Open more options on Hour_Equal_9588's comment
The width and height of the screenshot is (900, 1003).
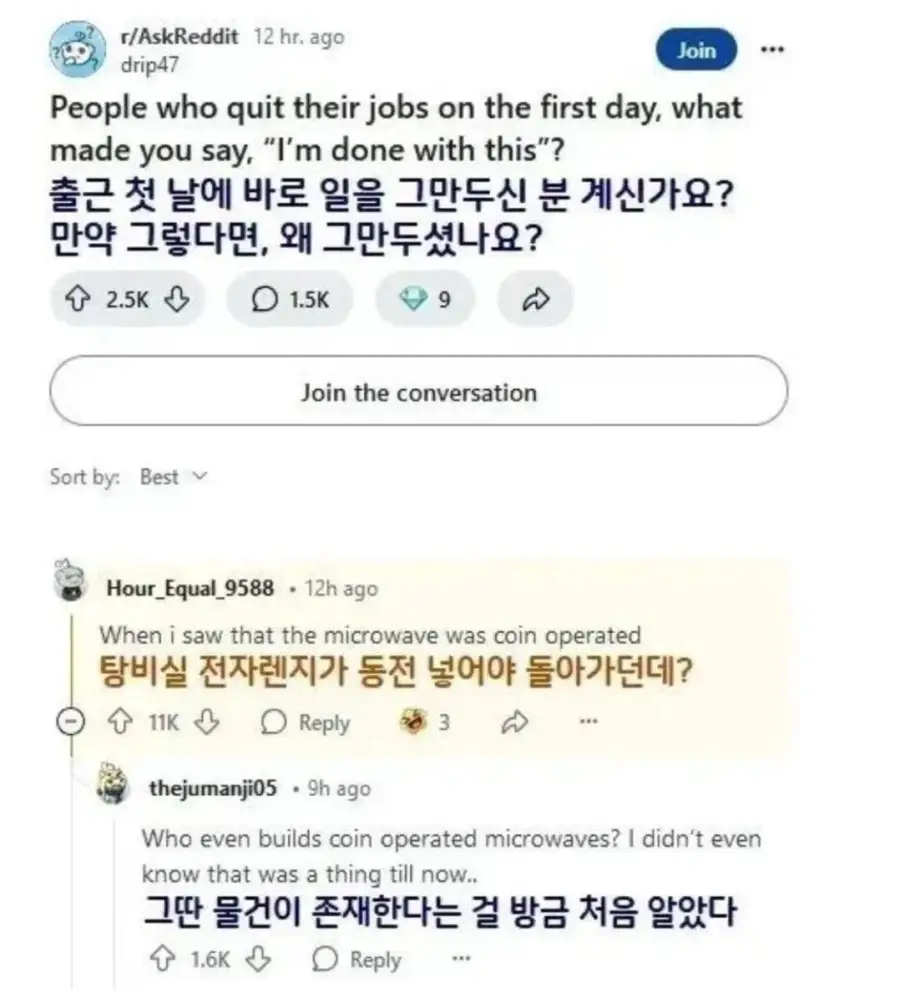pos(588,722)
